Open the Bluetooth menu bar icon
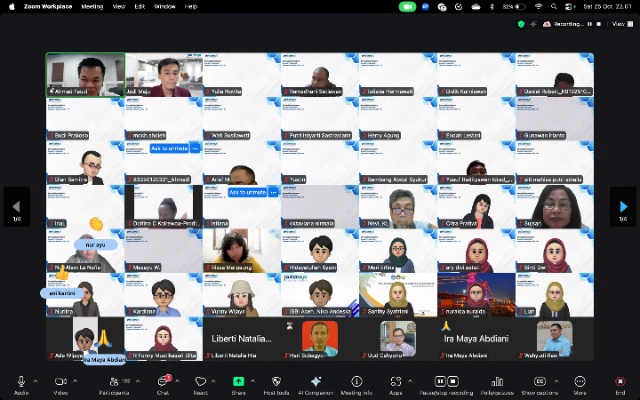 (492, 7)
